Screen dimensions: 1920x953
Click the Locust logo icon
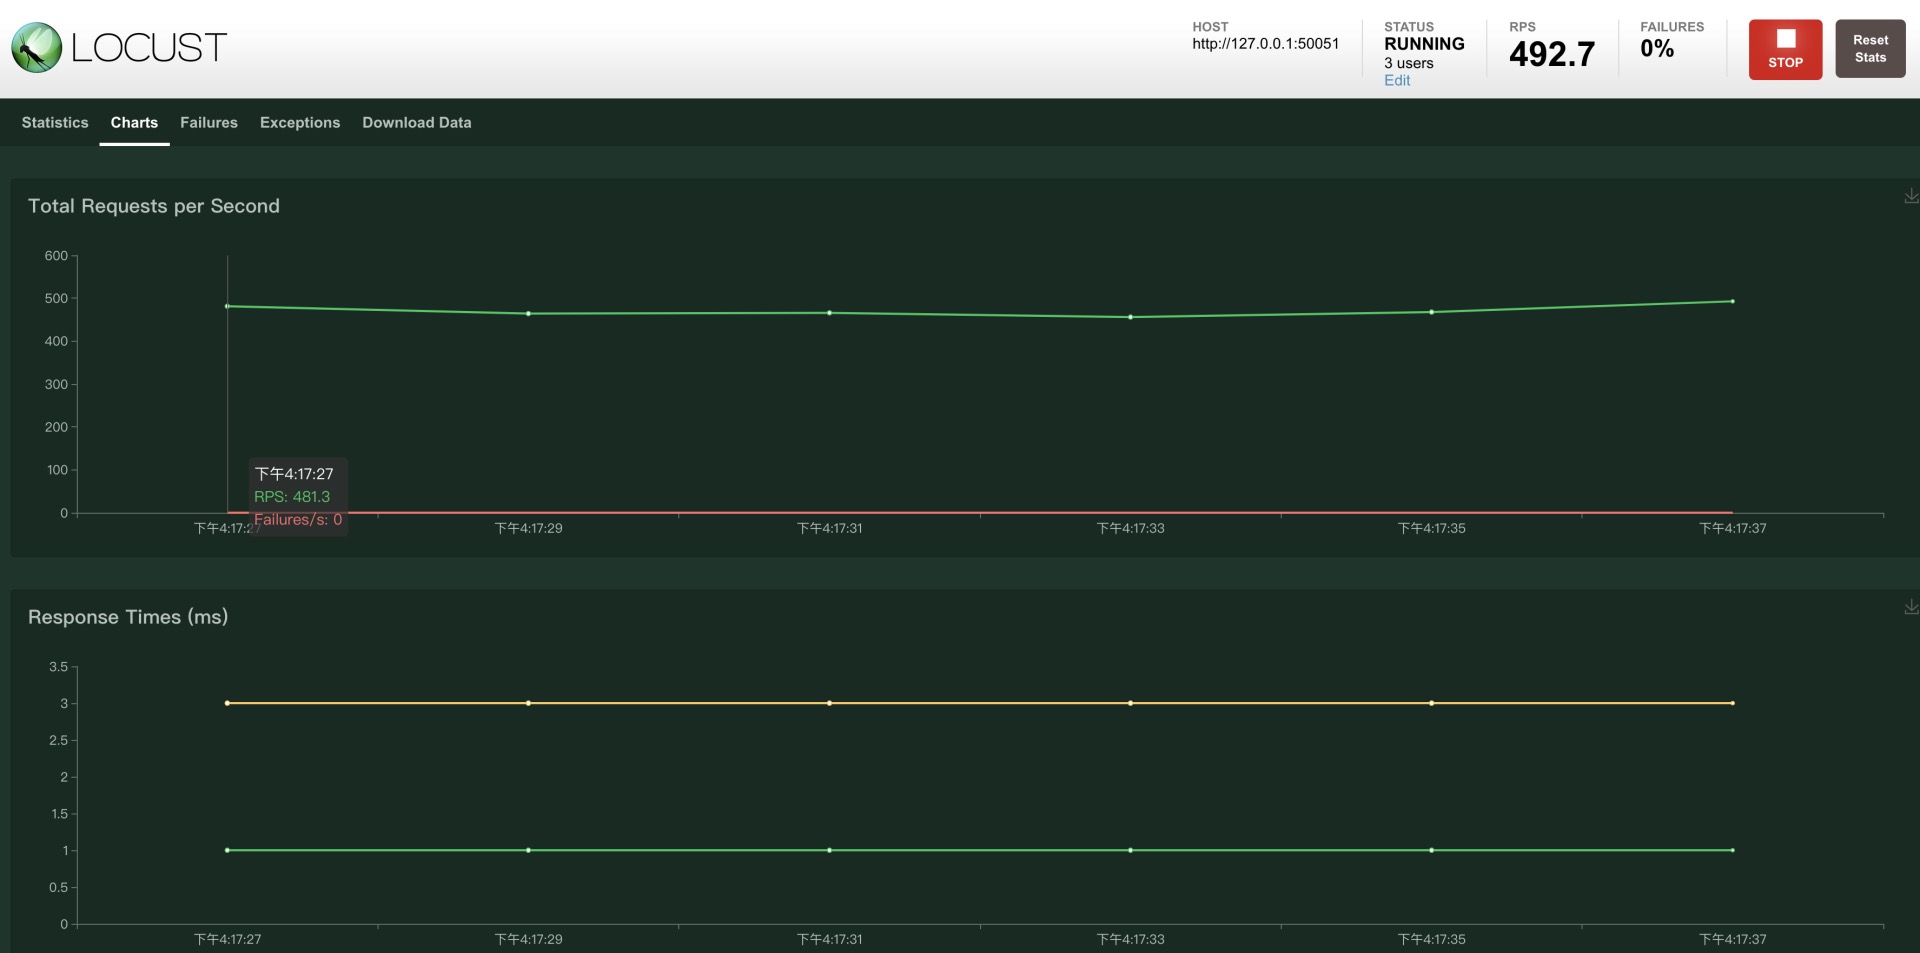coord(36,47)
